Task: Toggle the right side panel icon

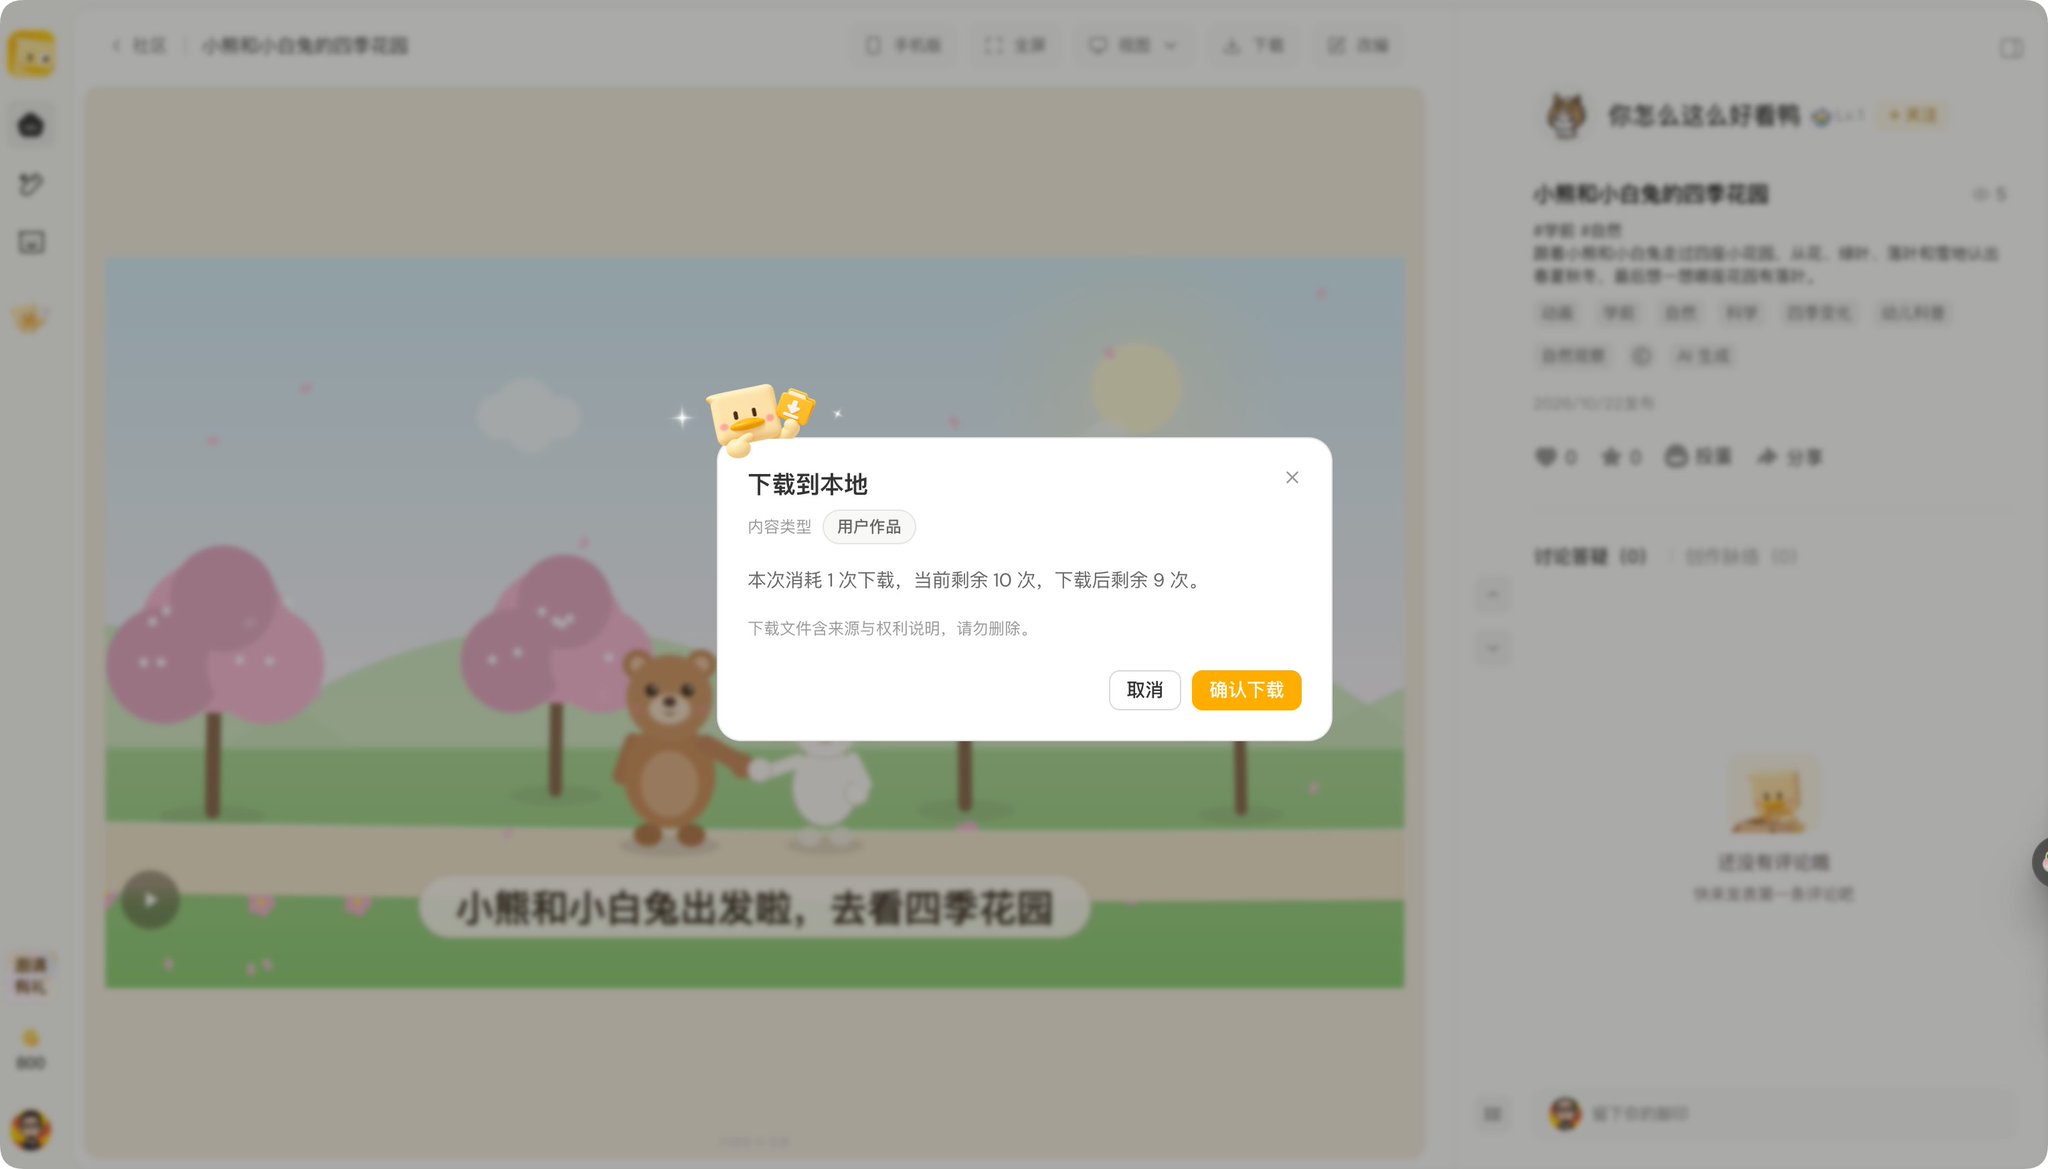Action: click(2011, 48)
